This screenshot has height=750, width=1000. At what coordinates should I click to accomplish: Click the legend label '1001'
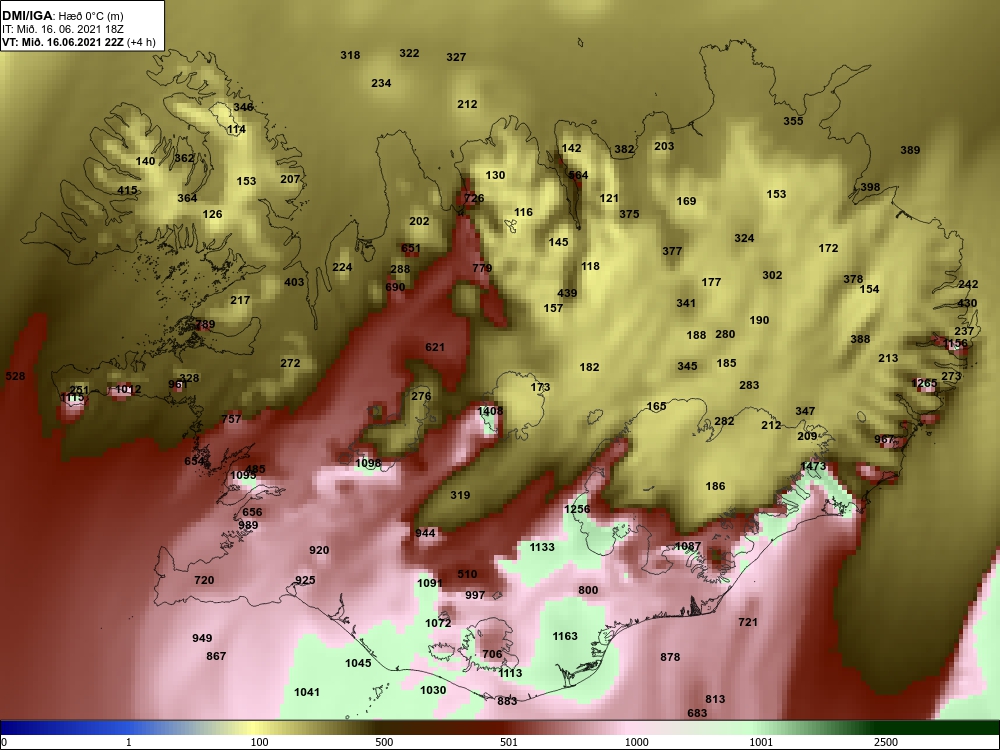click(761, 742)
